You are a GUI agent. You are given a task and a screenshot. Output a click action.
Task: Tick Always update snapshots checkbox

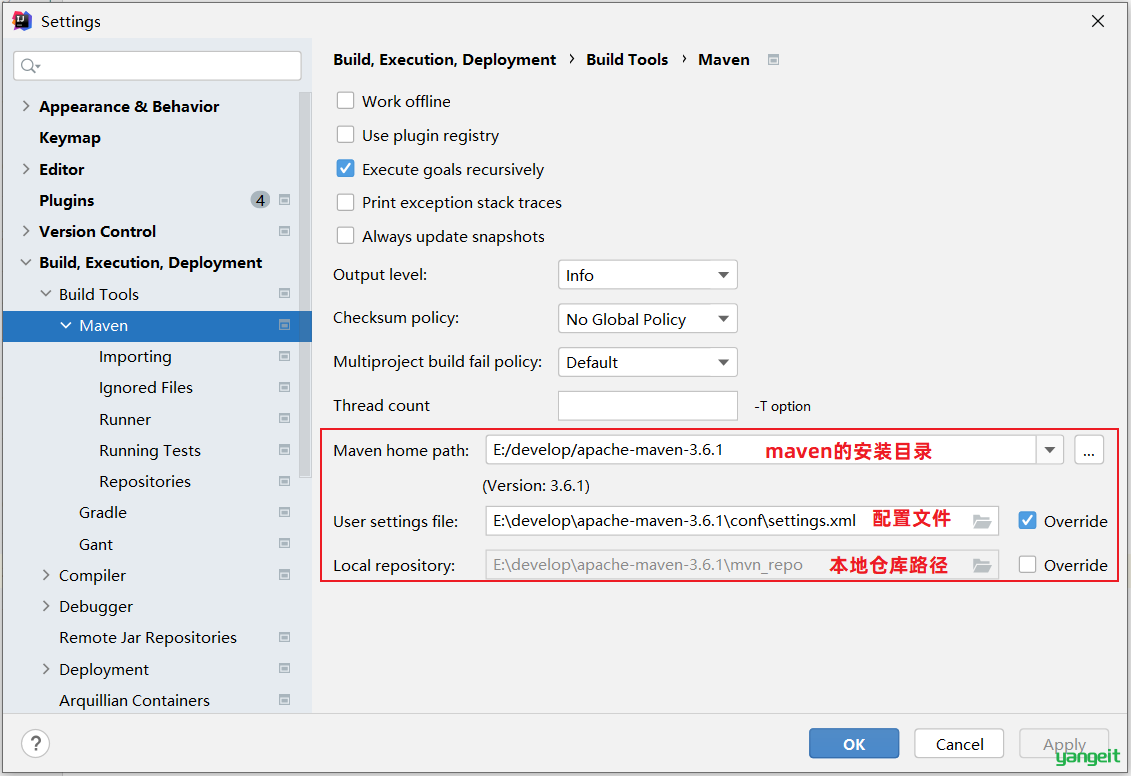(346, 236)
